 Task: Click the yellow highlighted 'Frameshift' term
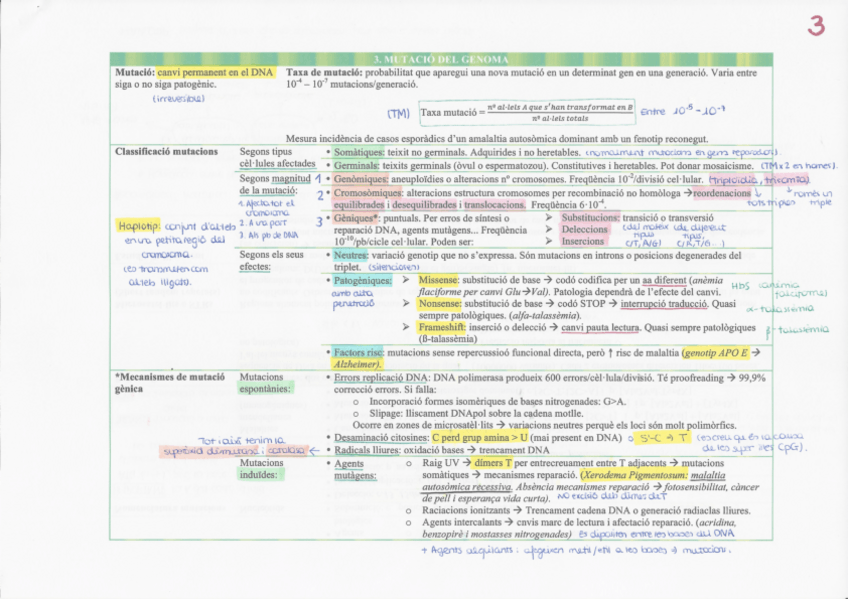pos(442,325)
